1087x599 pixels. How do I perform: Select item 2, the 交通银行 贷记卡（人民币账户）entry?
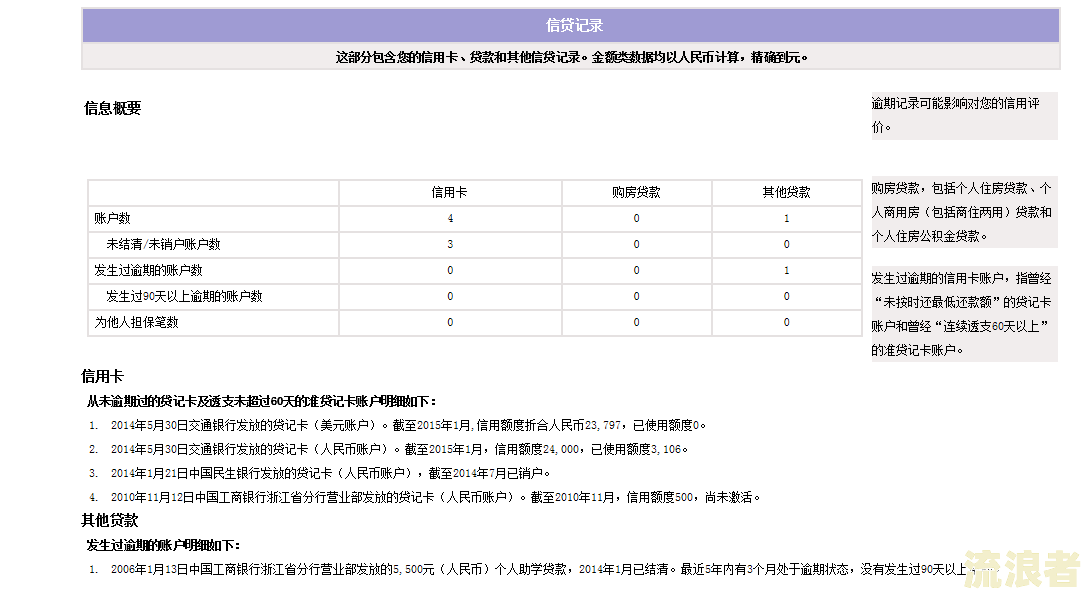coord(388,449)
